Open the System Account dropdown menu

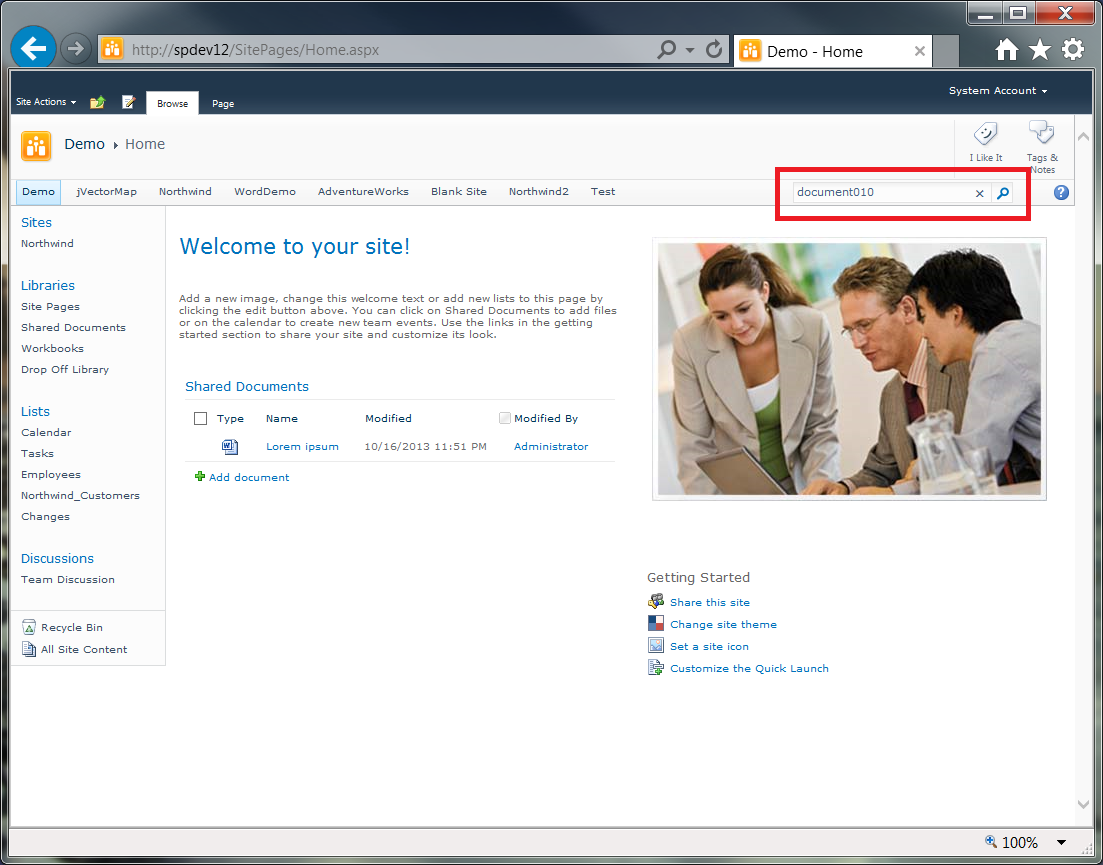tap(997, 91)
